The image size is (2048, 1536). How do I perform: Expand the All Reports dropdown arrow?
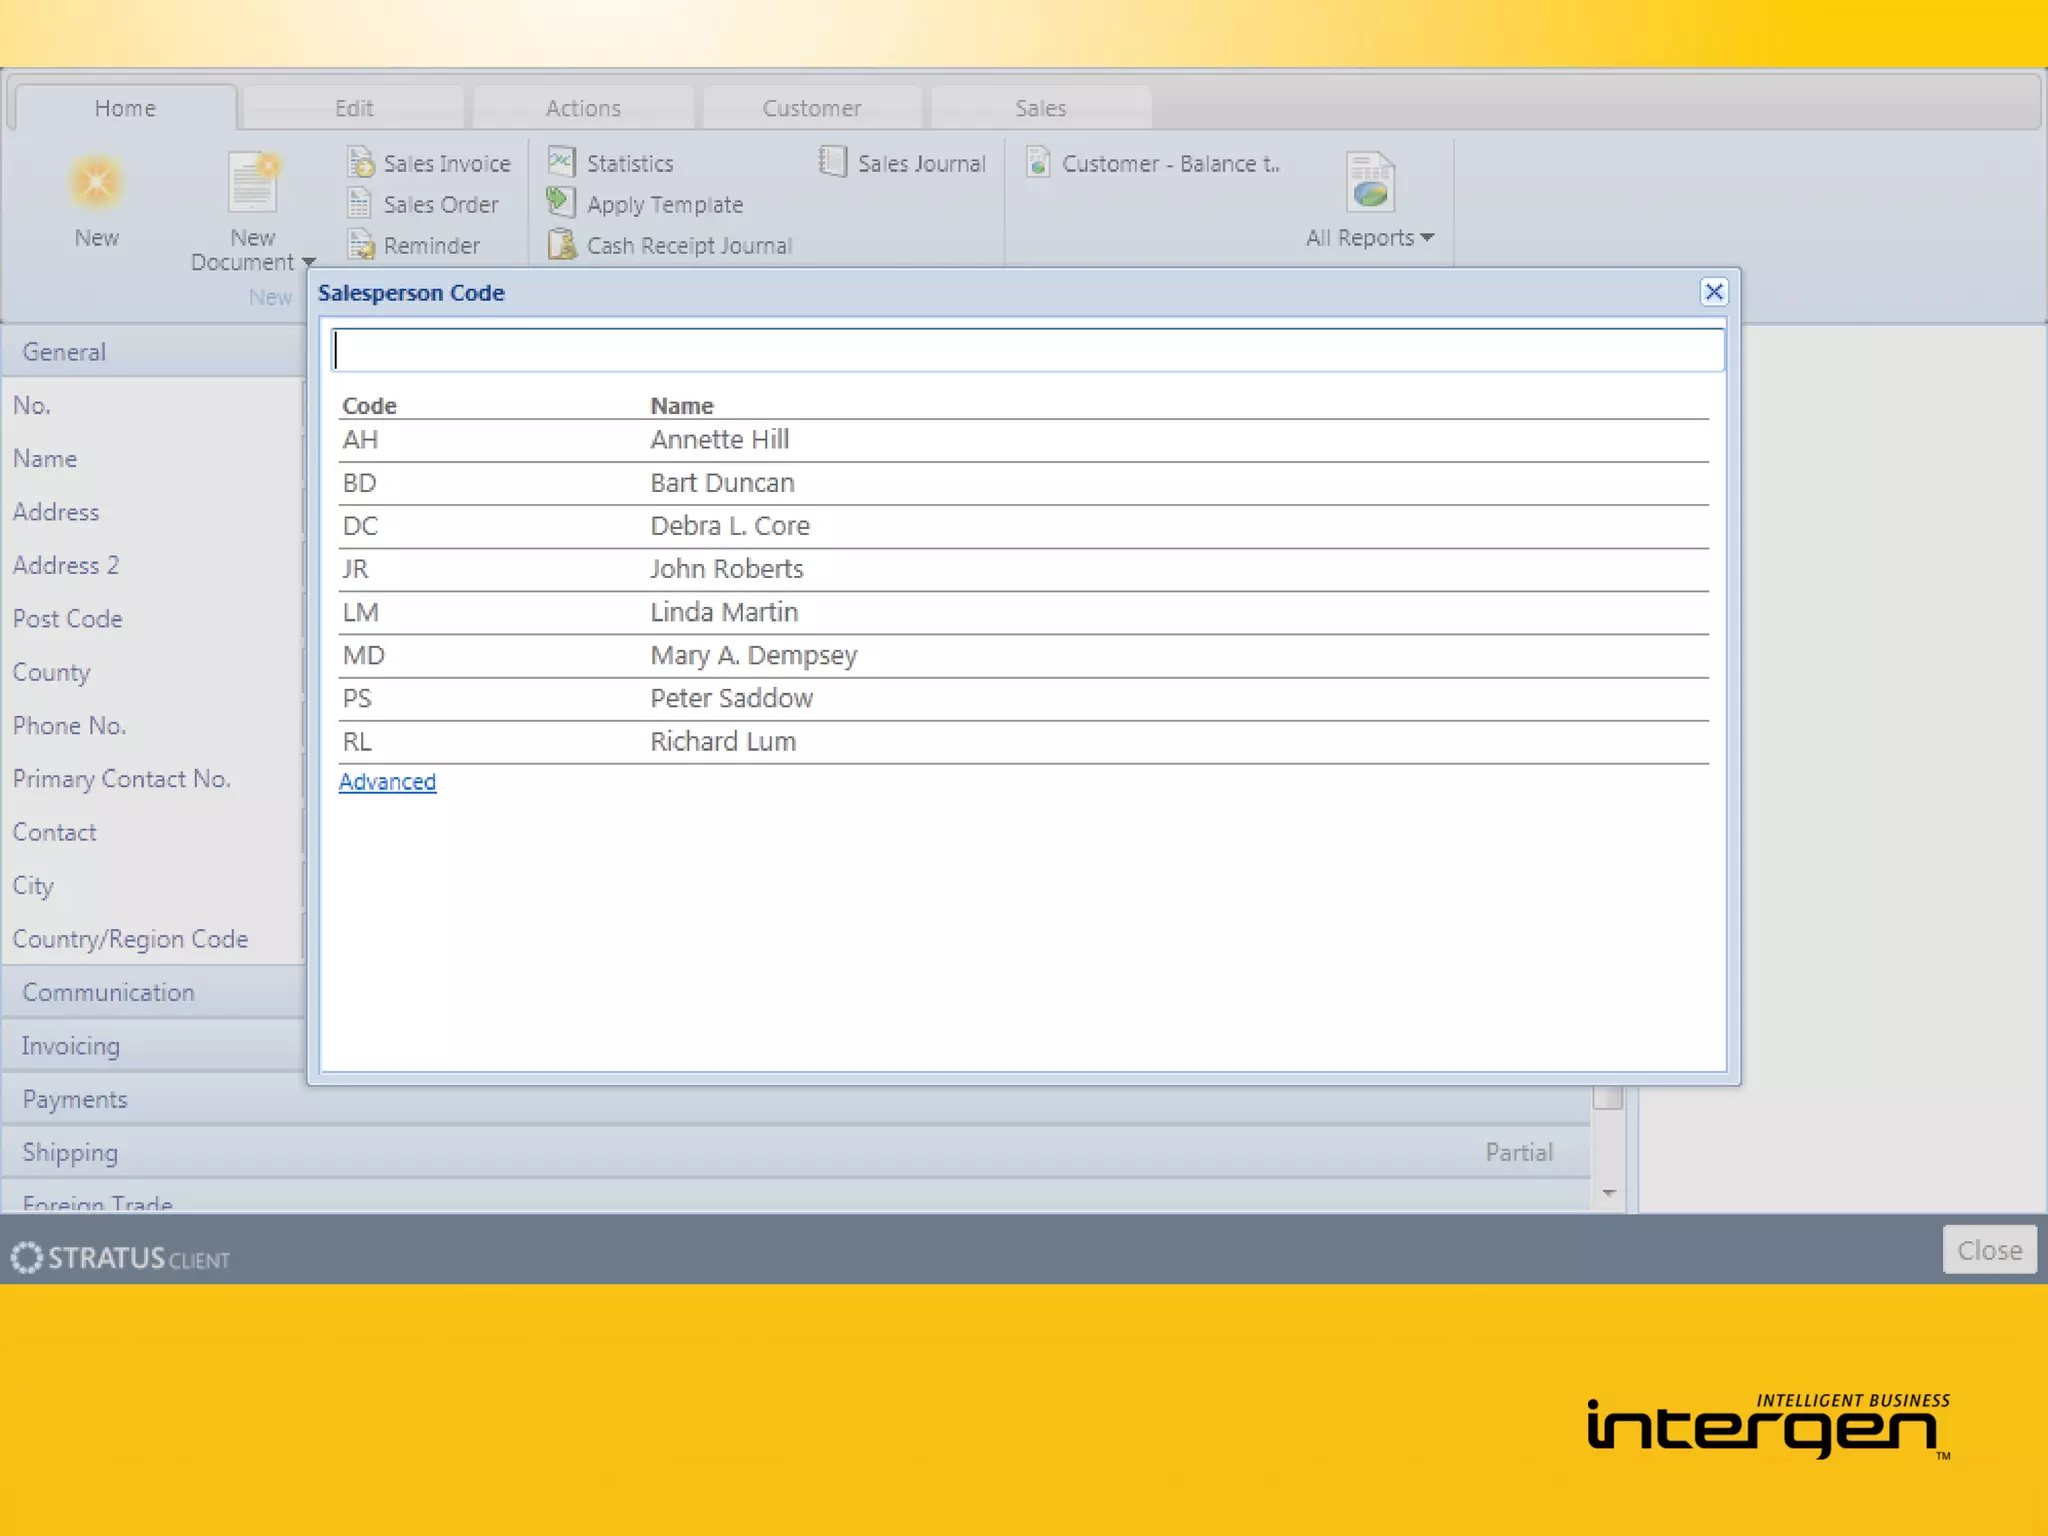point(1427,238)
